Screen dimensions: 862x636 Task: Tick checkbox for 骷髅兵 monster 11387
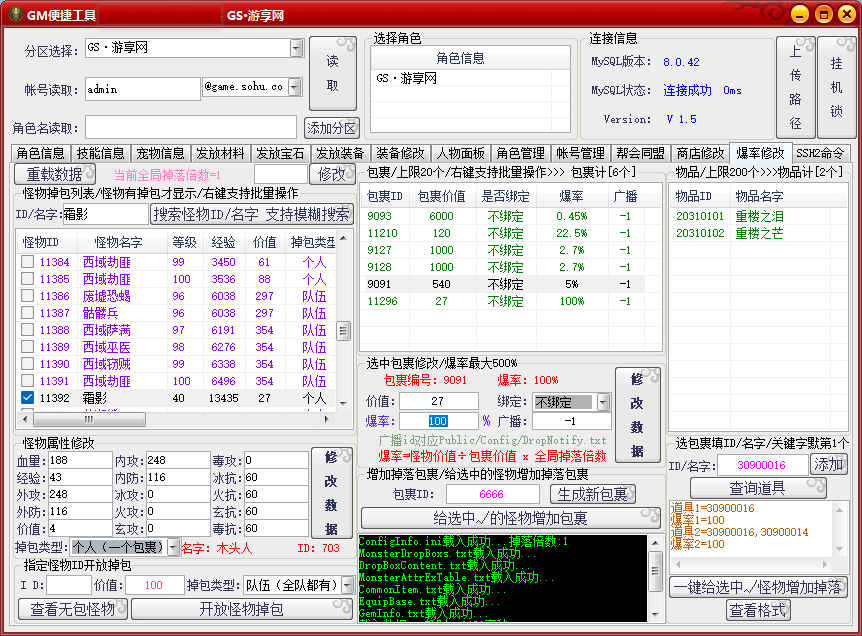(28, 313)
